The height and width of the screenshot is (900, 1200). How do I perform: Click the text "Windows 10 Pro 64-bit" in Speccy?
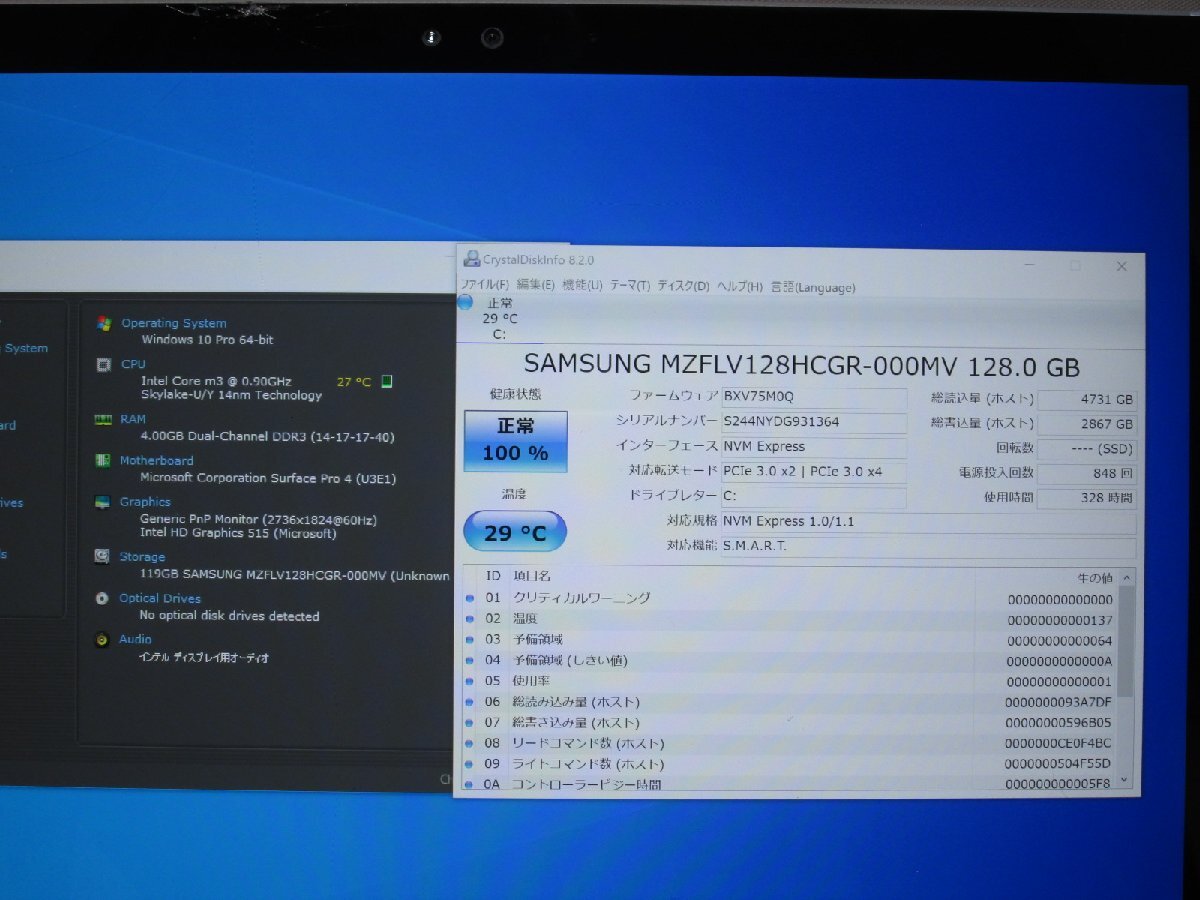[207, 339]
